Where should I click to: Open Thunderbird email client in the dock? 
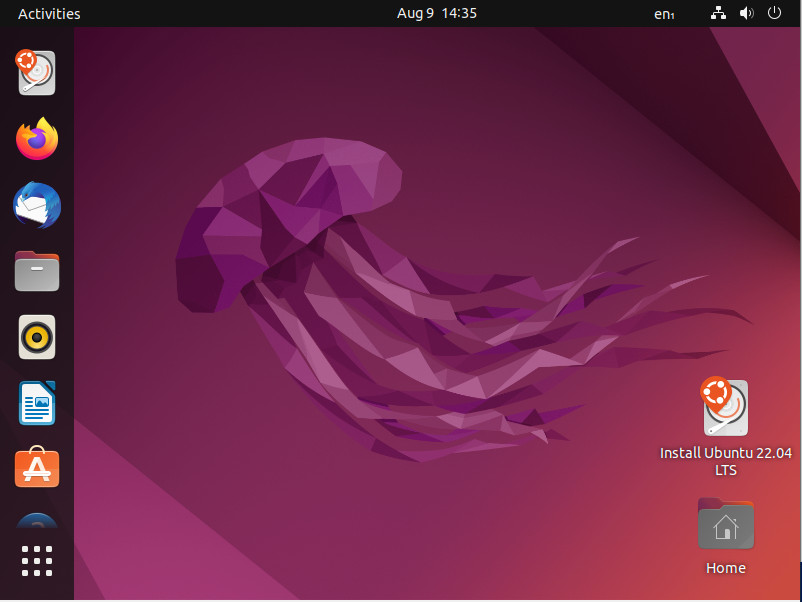(36, 205)
